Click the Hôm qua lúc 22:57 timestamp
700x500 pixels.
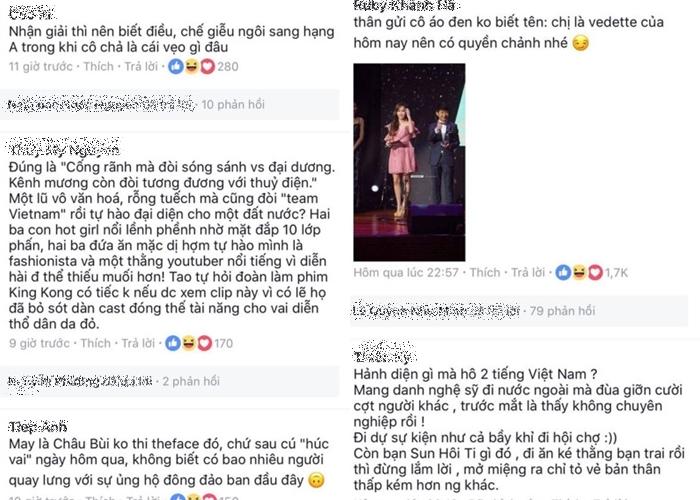point(406,272)
